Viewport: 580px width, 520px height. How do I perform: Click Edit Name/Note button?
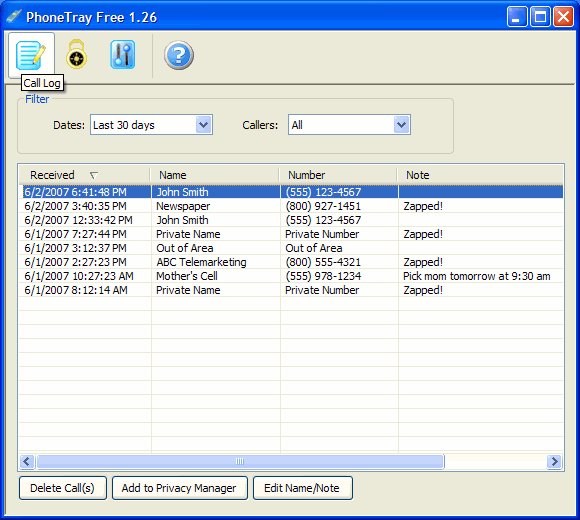tap(303, 488)
